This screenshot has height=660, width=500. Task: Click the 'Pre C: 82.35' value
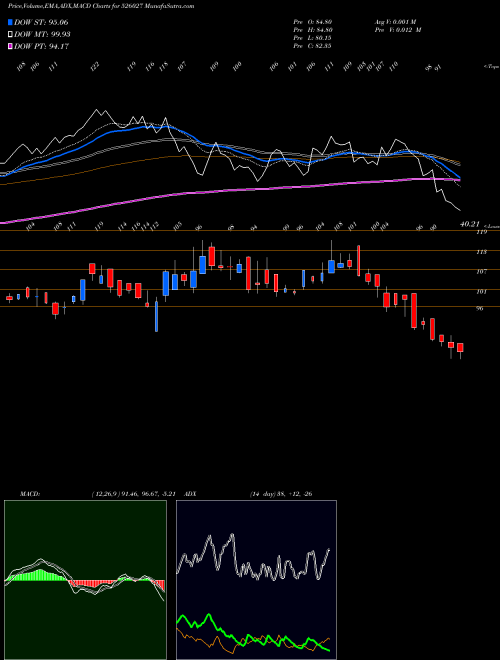[313, 46]
